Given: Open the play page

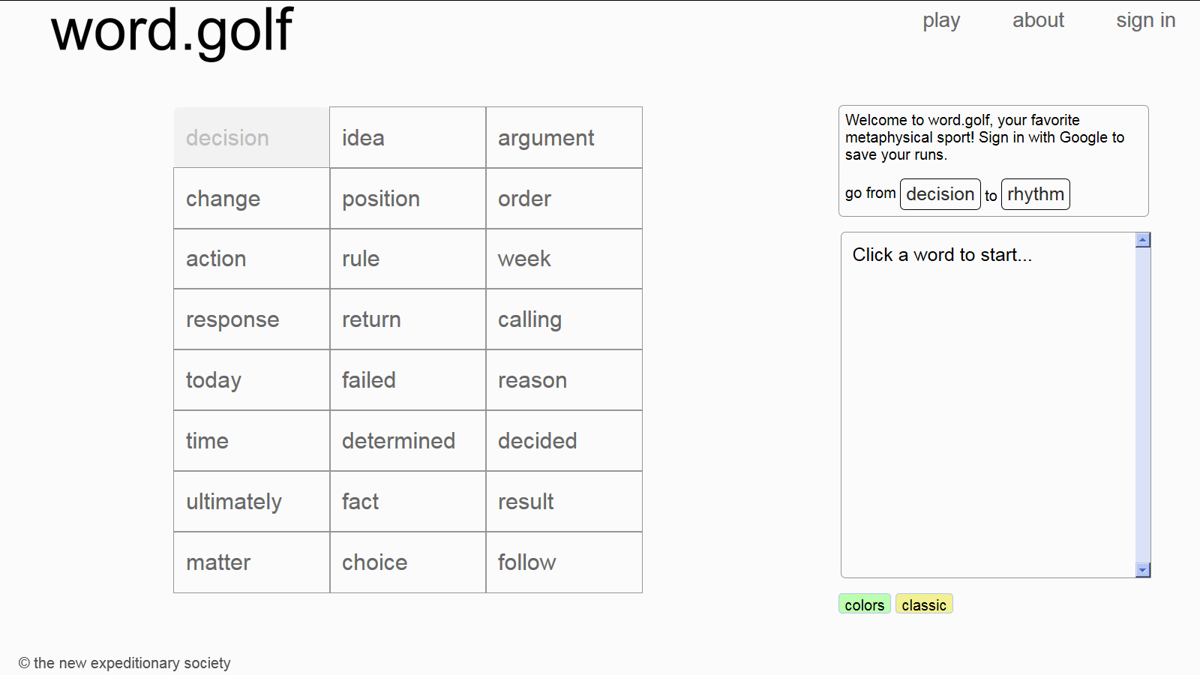Looking at the screenshot, I should [941, 20].
